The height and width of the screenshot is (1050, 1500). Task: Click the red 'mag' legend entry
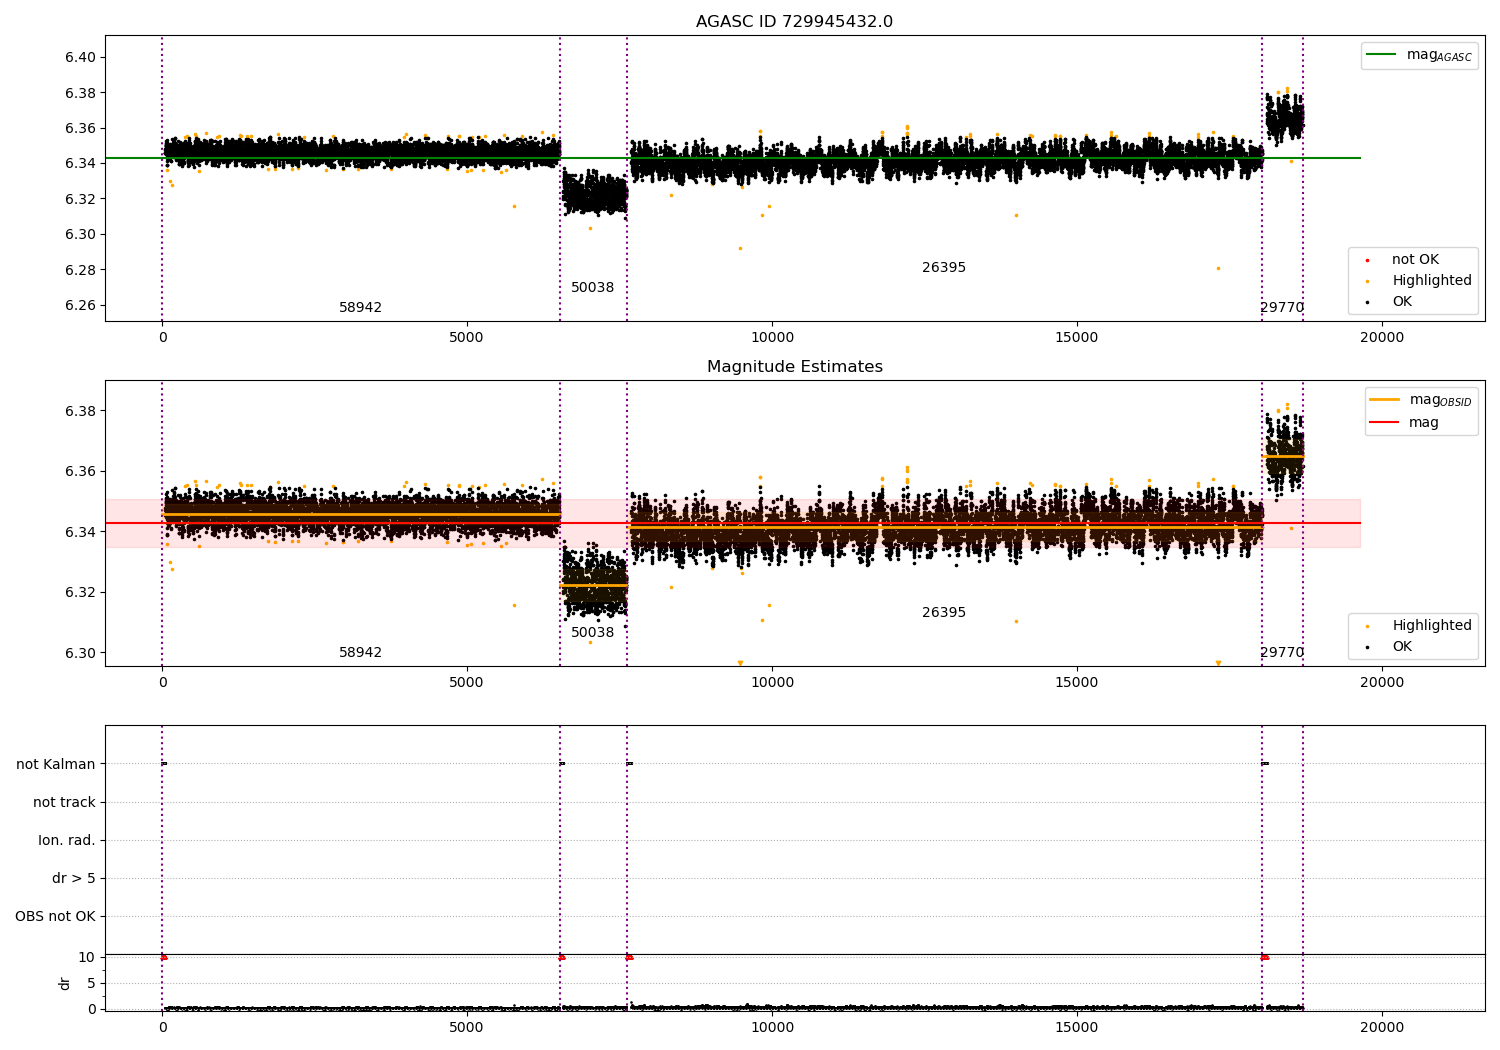tap(1423, 423)
